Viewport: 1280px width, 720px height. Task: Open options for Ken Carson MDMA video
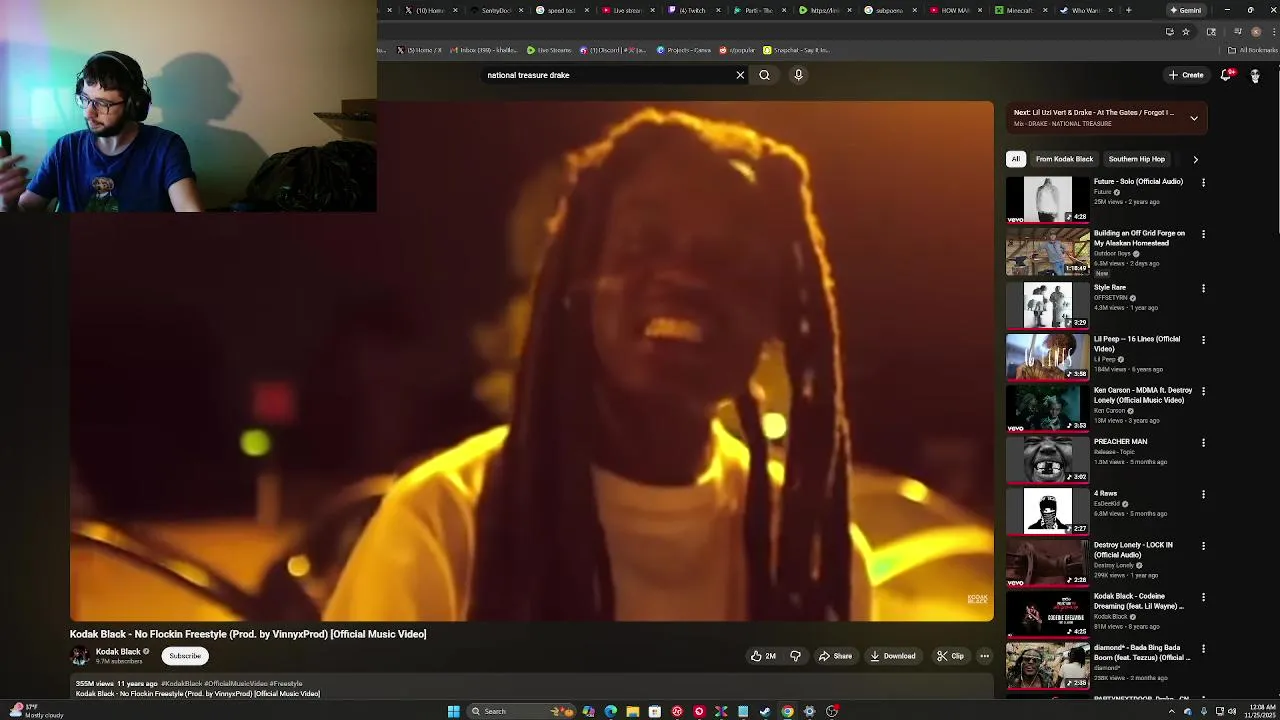coord(1203,392)
